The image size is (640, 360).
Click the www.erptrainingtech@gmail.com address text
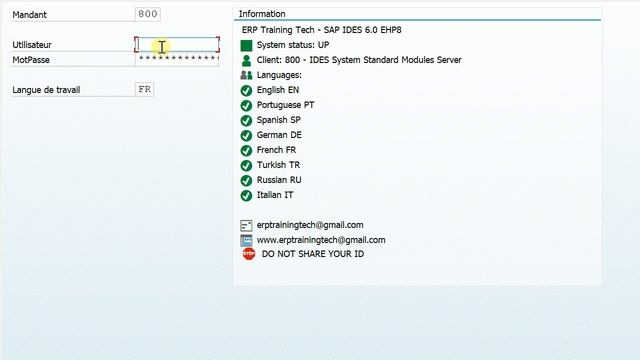pos(321,240)
